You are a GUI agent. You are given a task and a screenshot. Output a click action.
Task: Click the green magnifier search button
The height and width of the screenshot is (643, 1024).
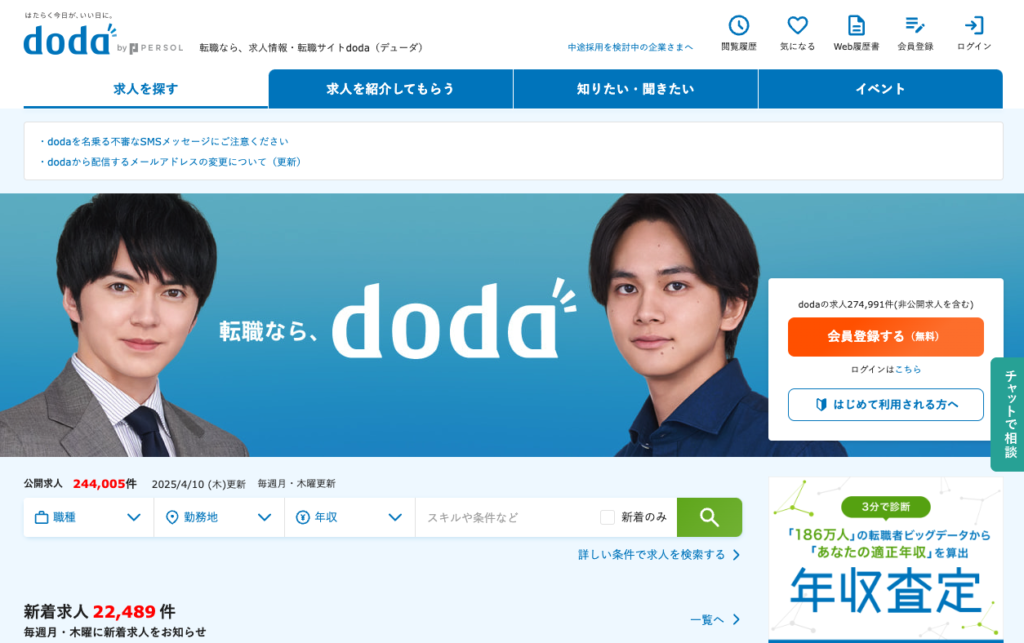click(709, 517)
